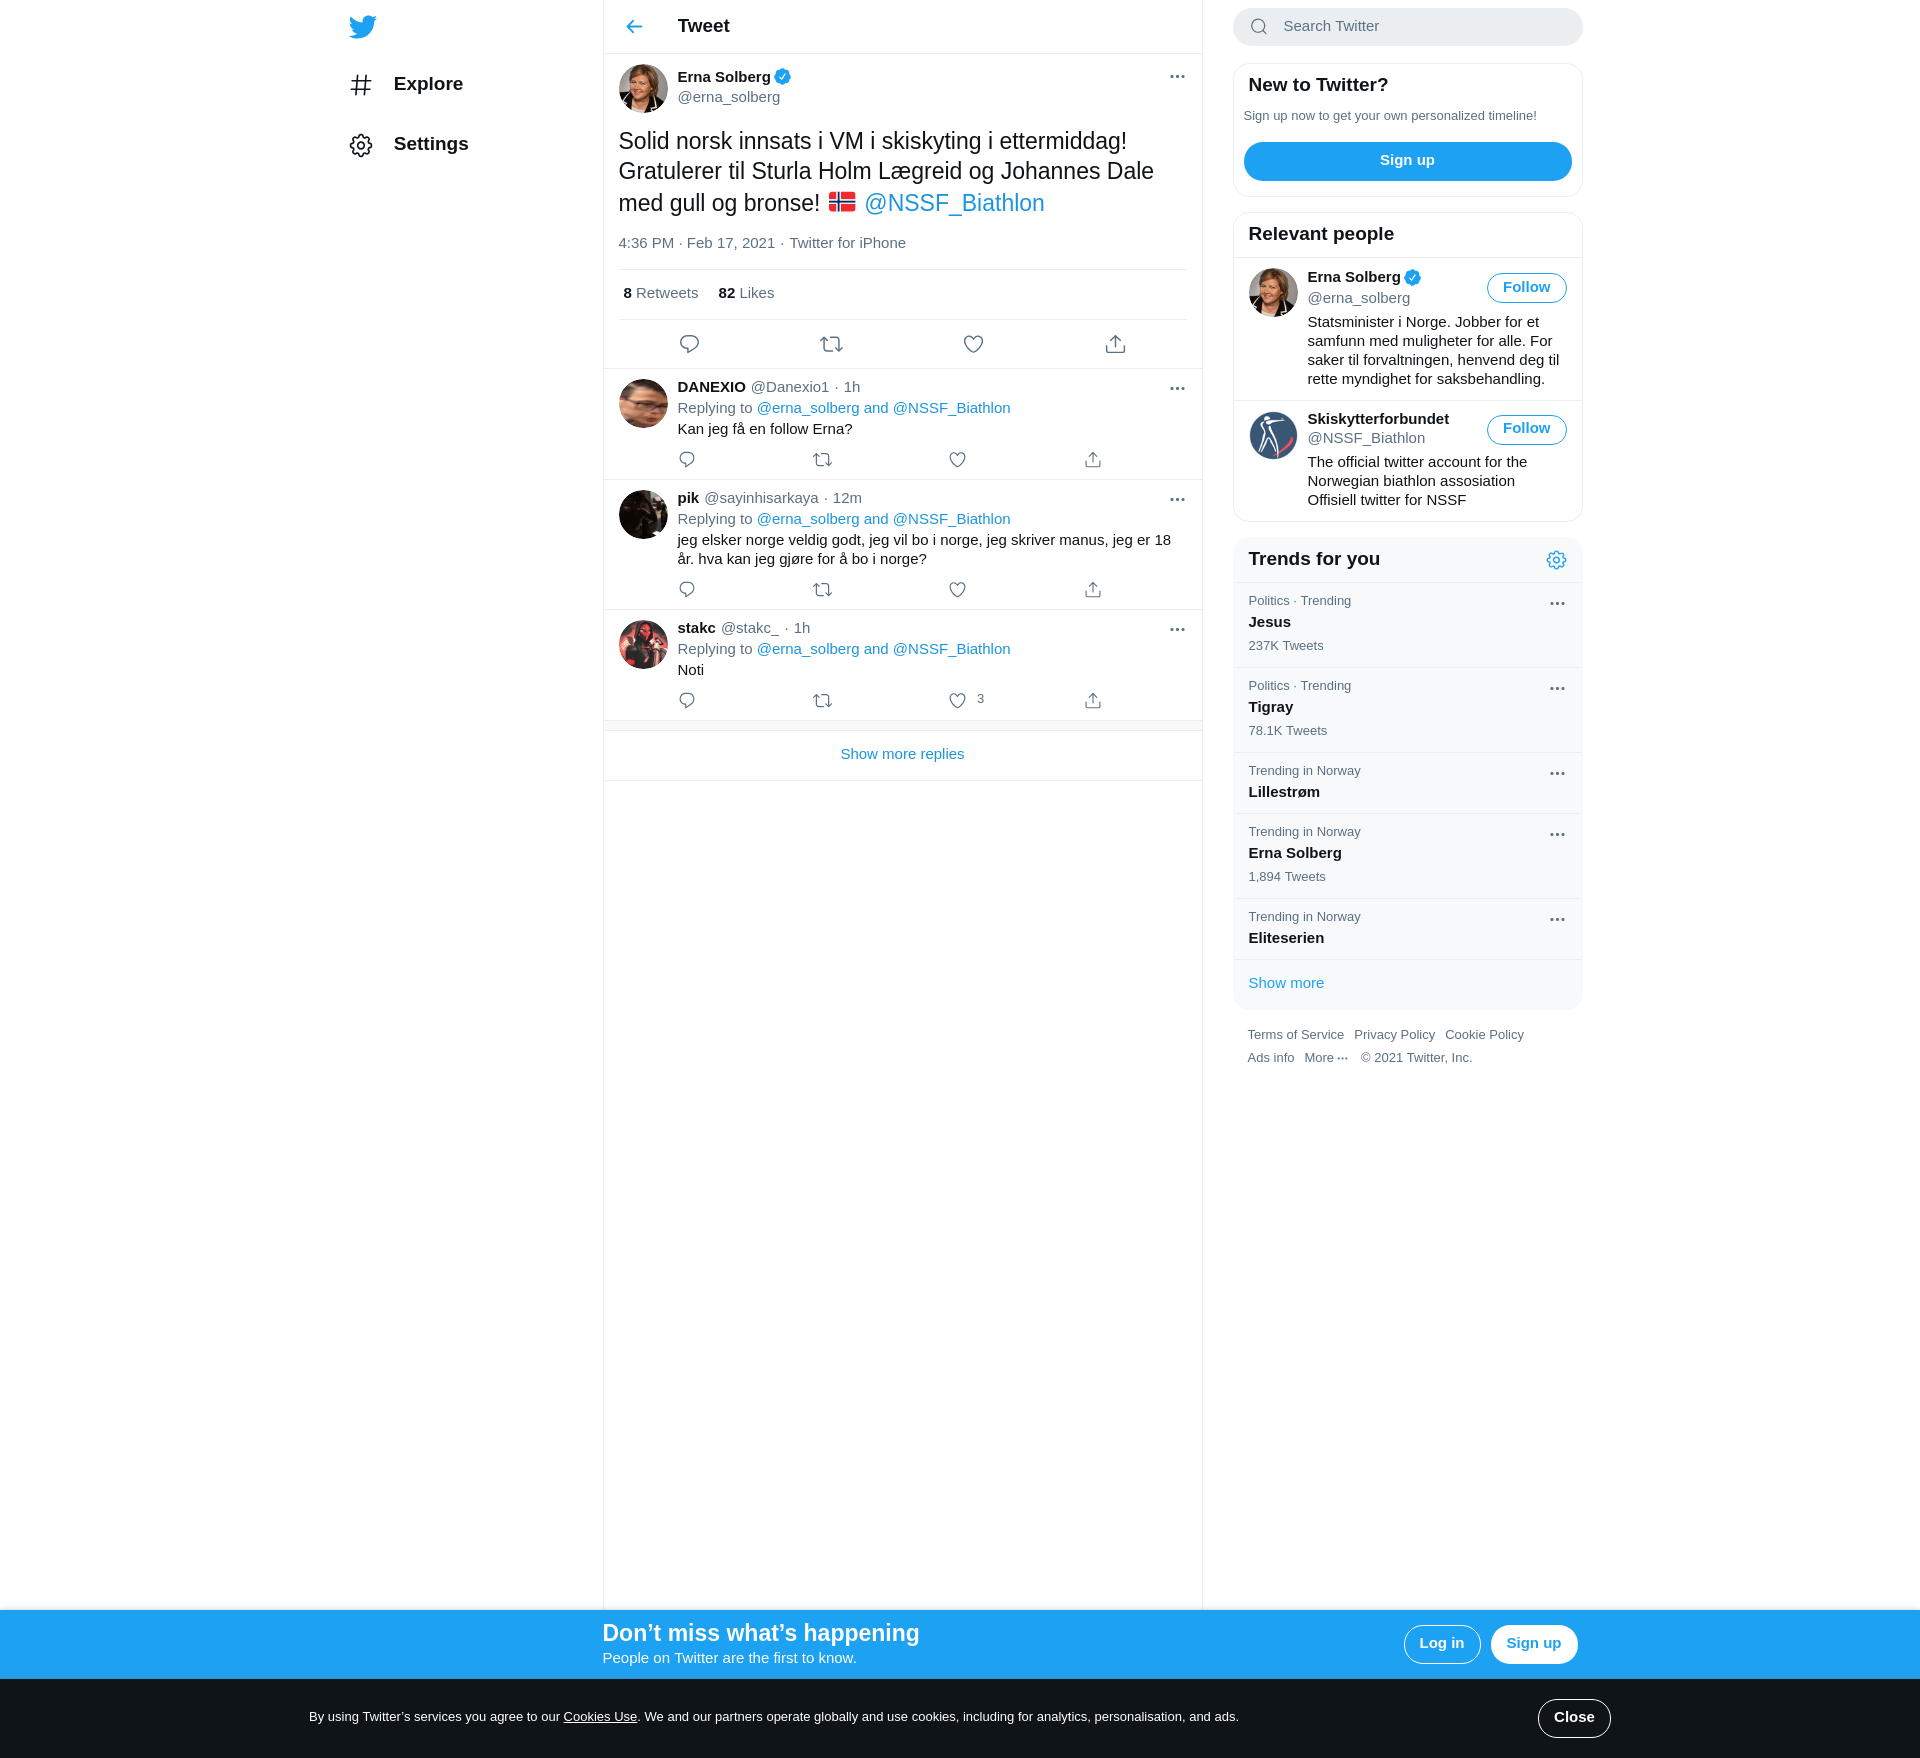Open the Eliteserien trending topic

[1407, 929]
